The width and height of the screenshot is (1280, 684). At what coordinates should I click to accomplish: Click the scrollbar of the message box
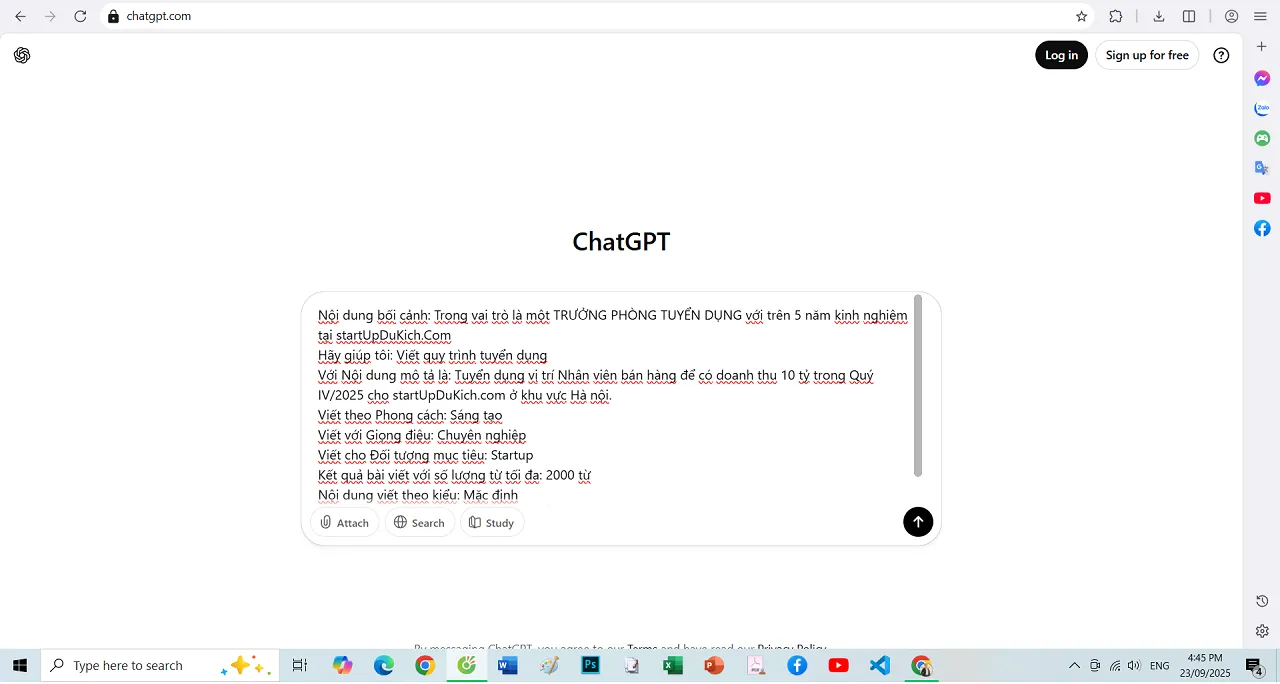[918, 385]
